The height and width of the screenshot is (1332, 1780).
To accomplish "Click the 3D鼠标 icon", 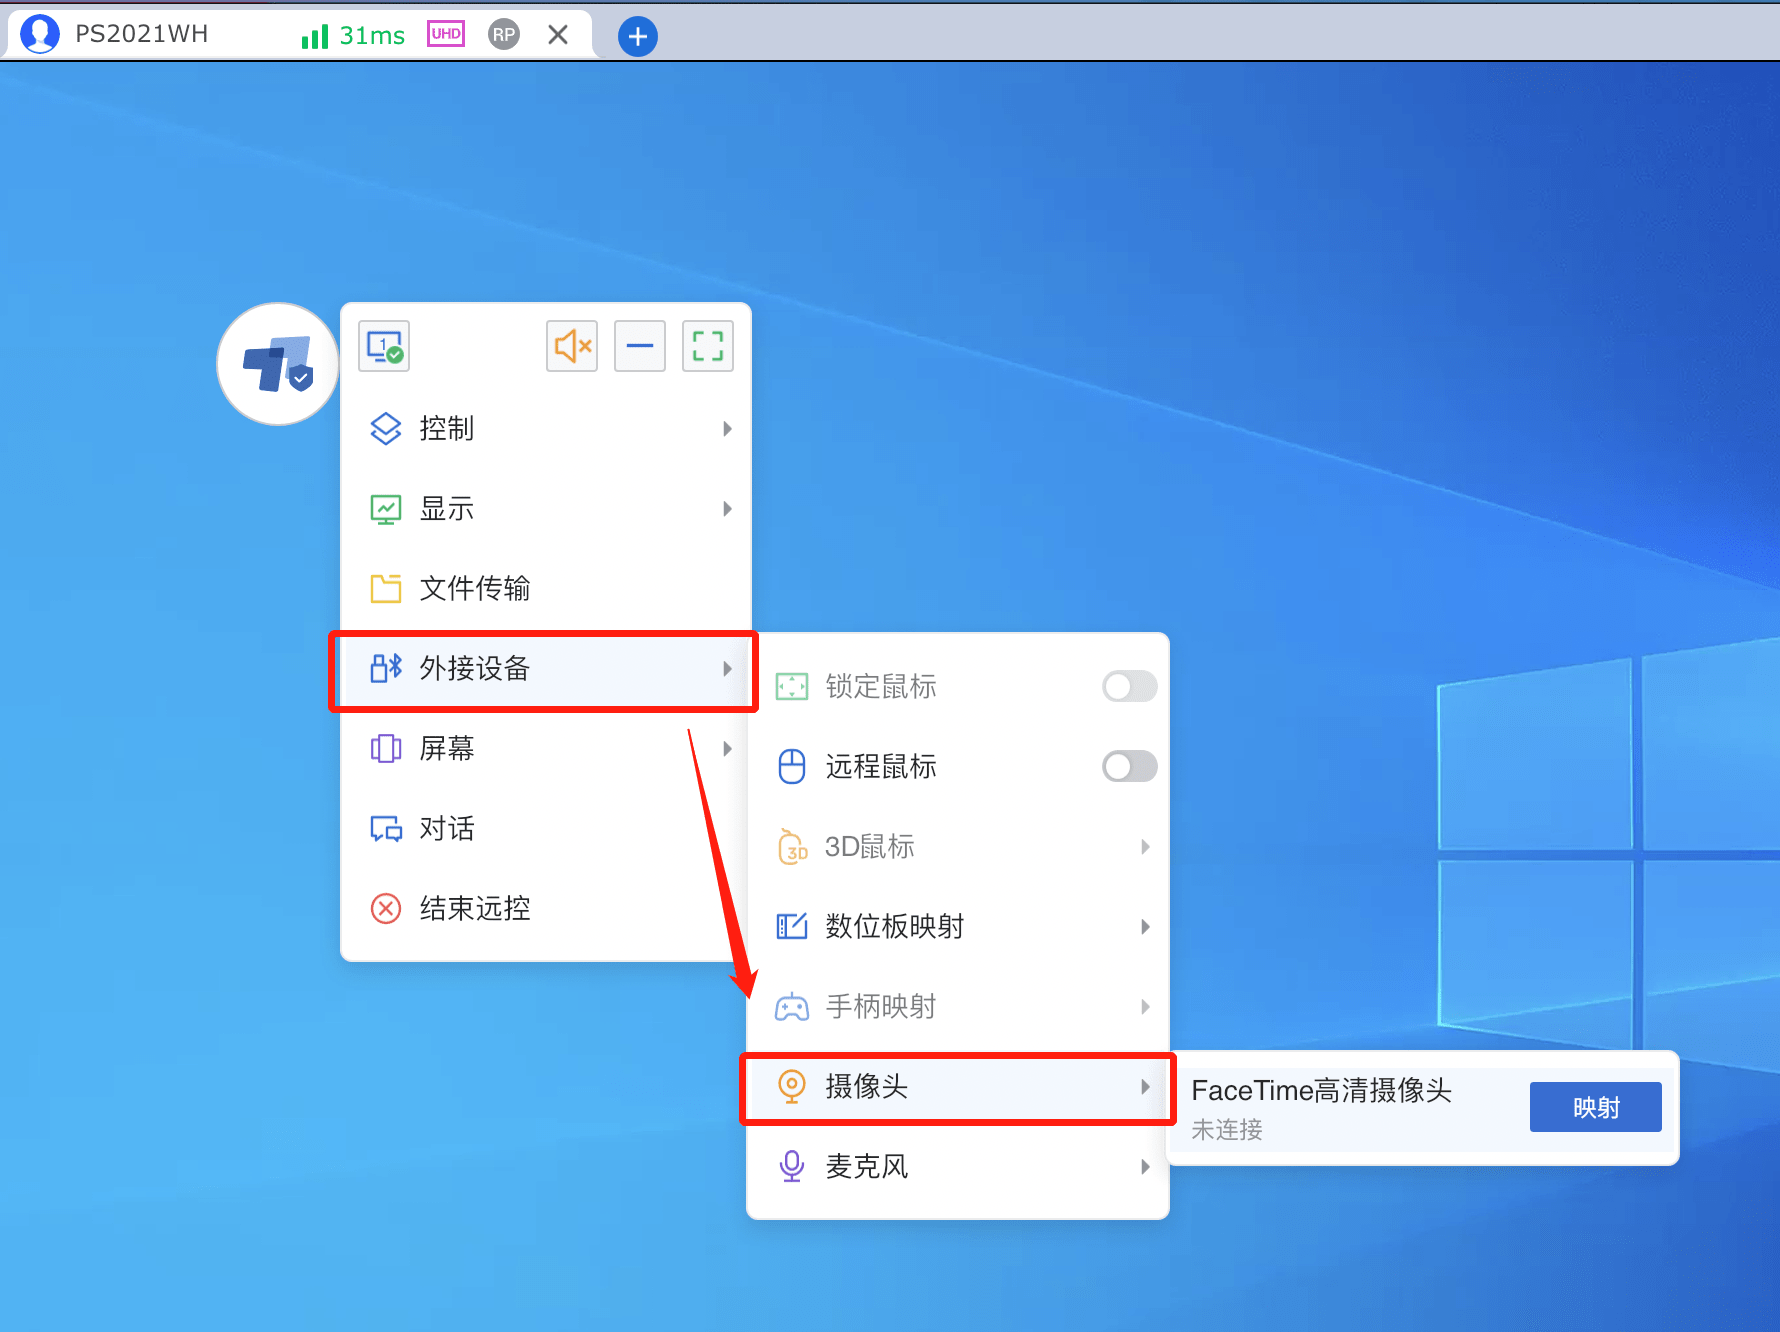I will point(792,846).
